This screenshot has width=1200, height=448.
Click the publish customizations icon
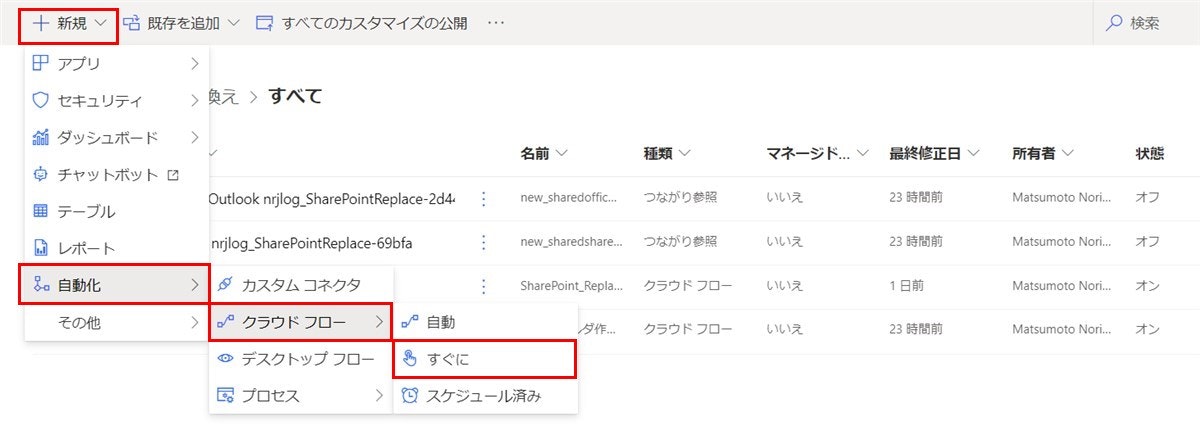click(x=265, y=22)
